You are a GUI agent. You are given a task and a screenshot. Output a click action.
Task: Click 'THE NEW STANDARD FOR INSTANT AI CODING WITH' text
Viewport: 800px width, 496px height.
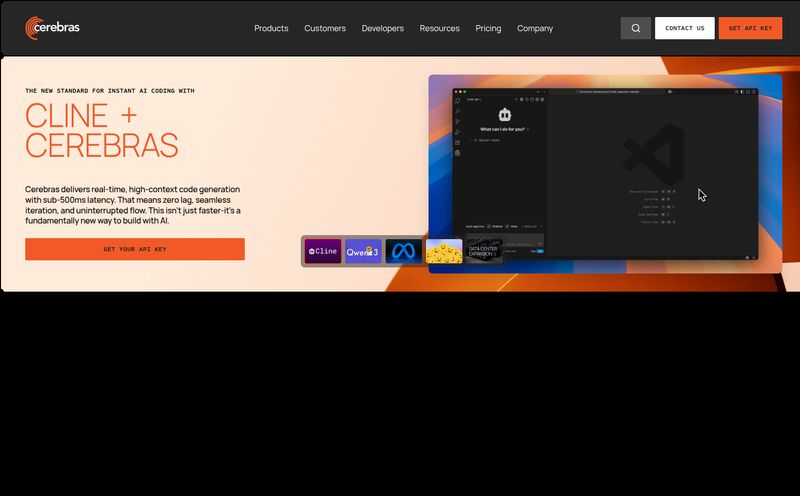coord(110,90)
